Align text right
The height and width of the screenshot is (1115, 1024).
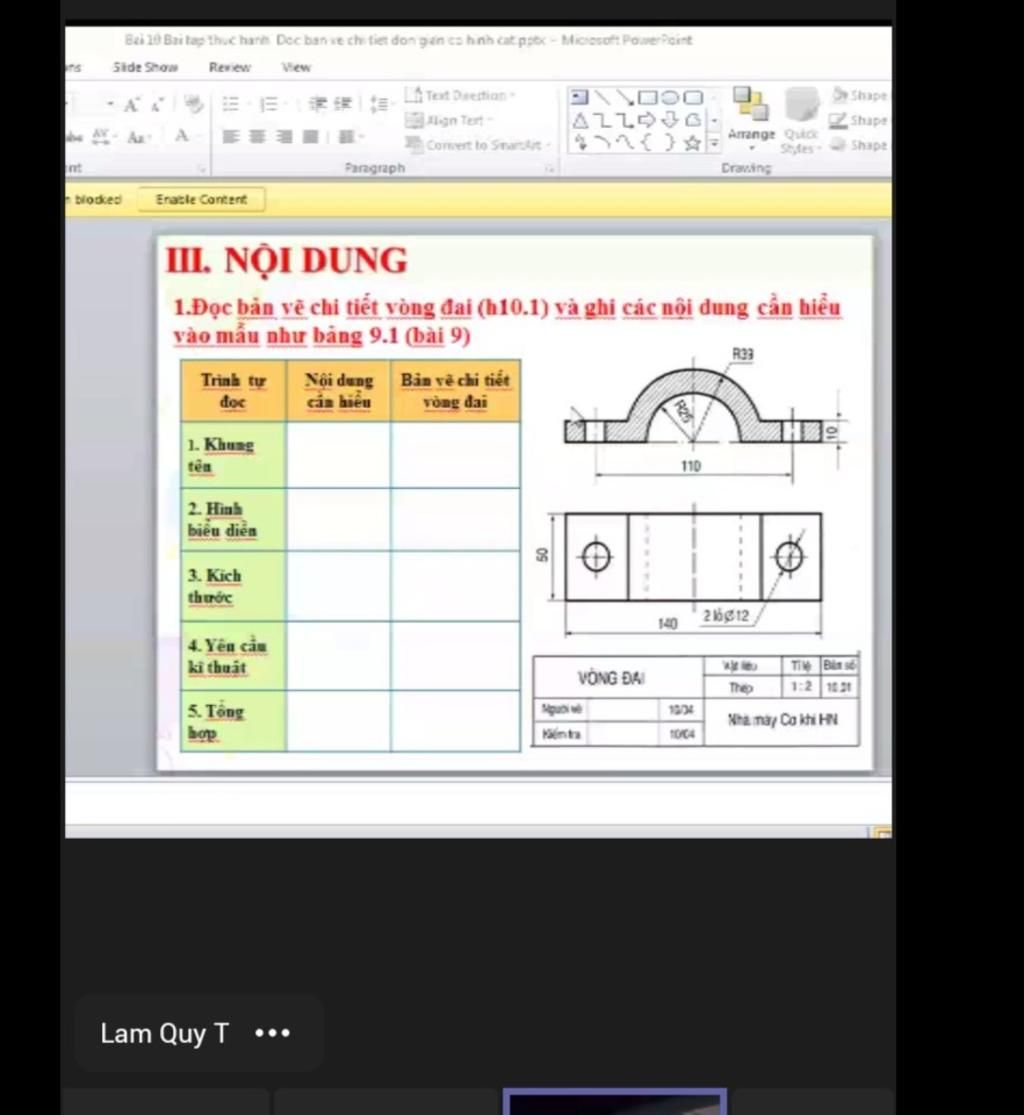[284, 137]
